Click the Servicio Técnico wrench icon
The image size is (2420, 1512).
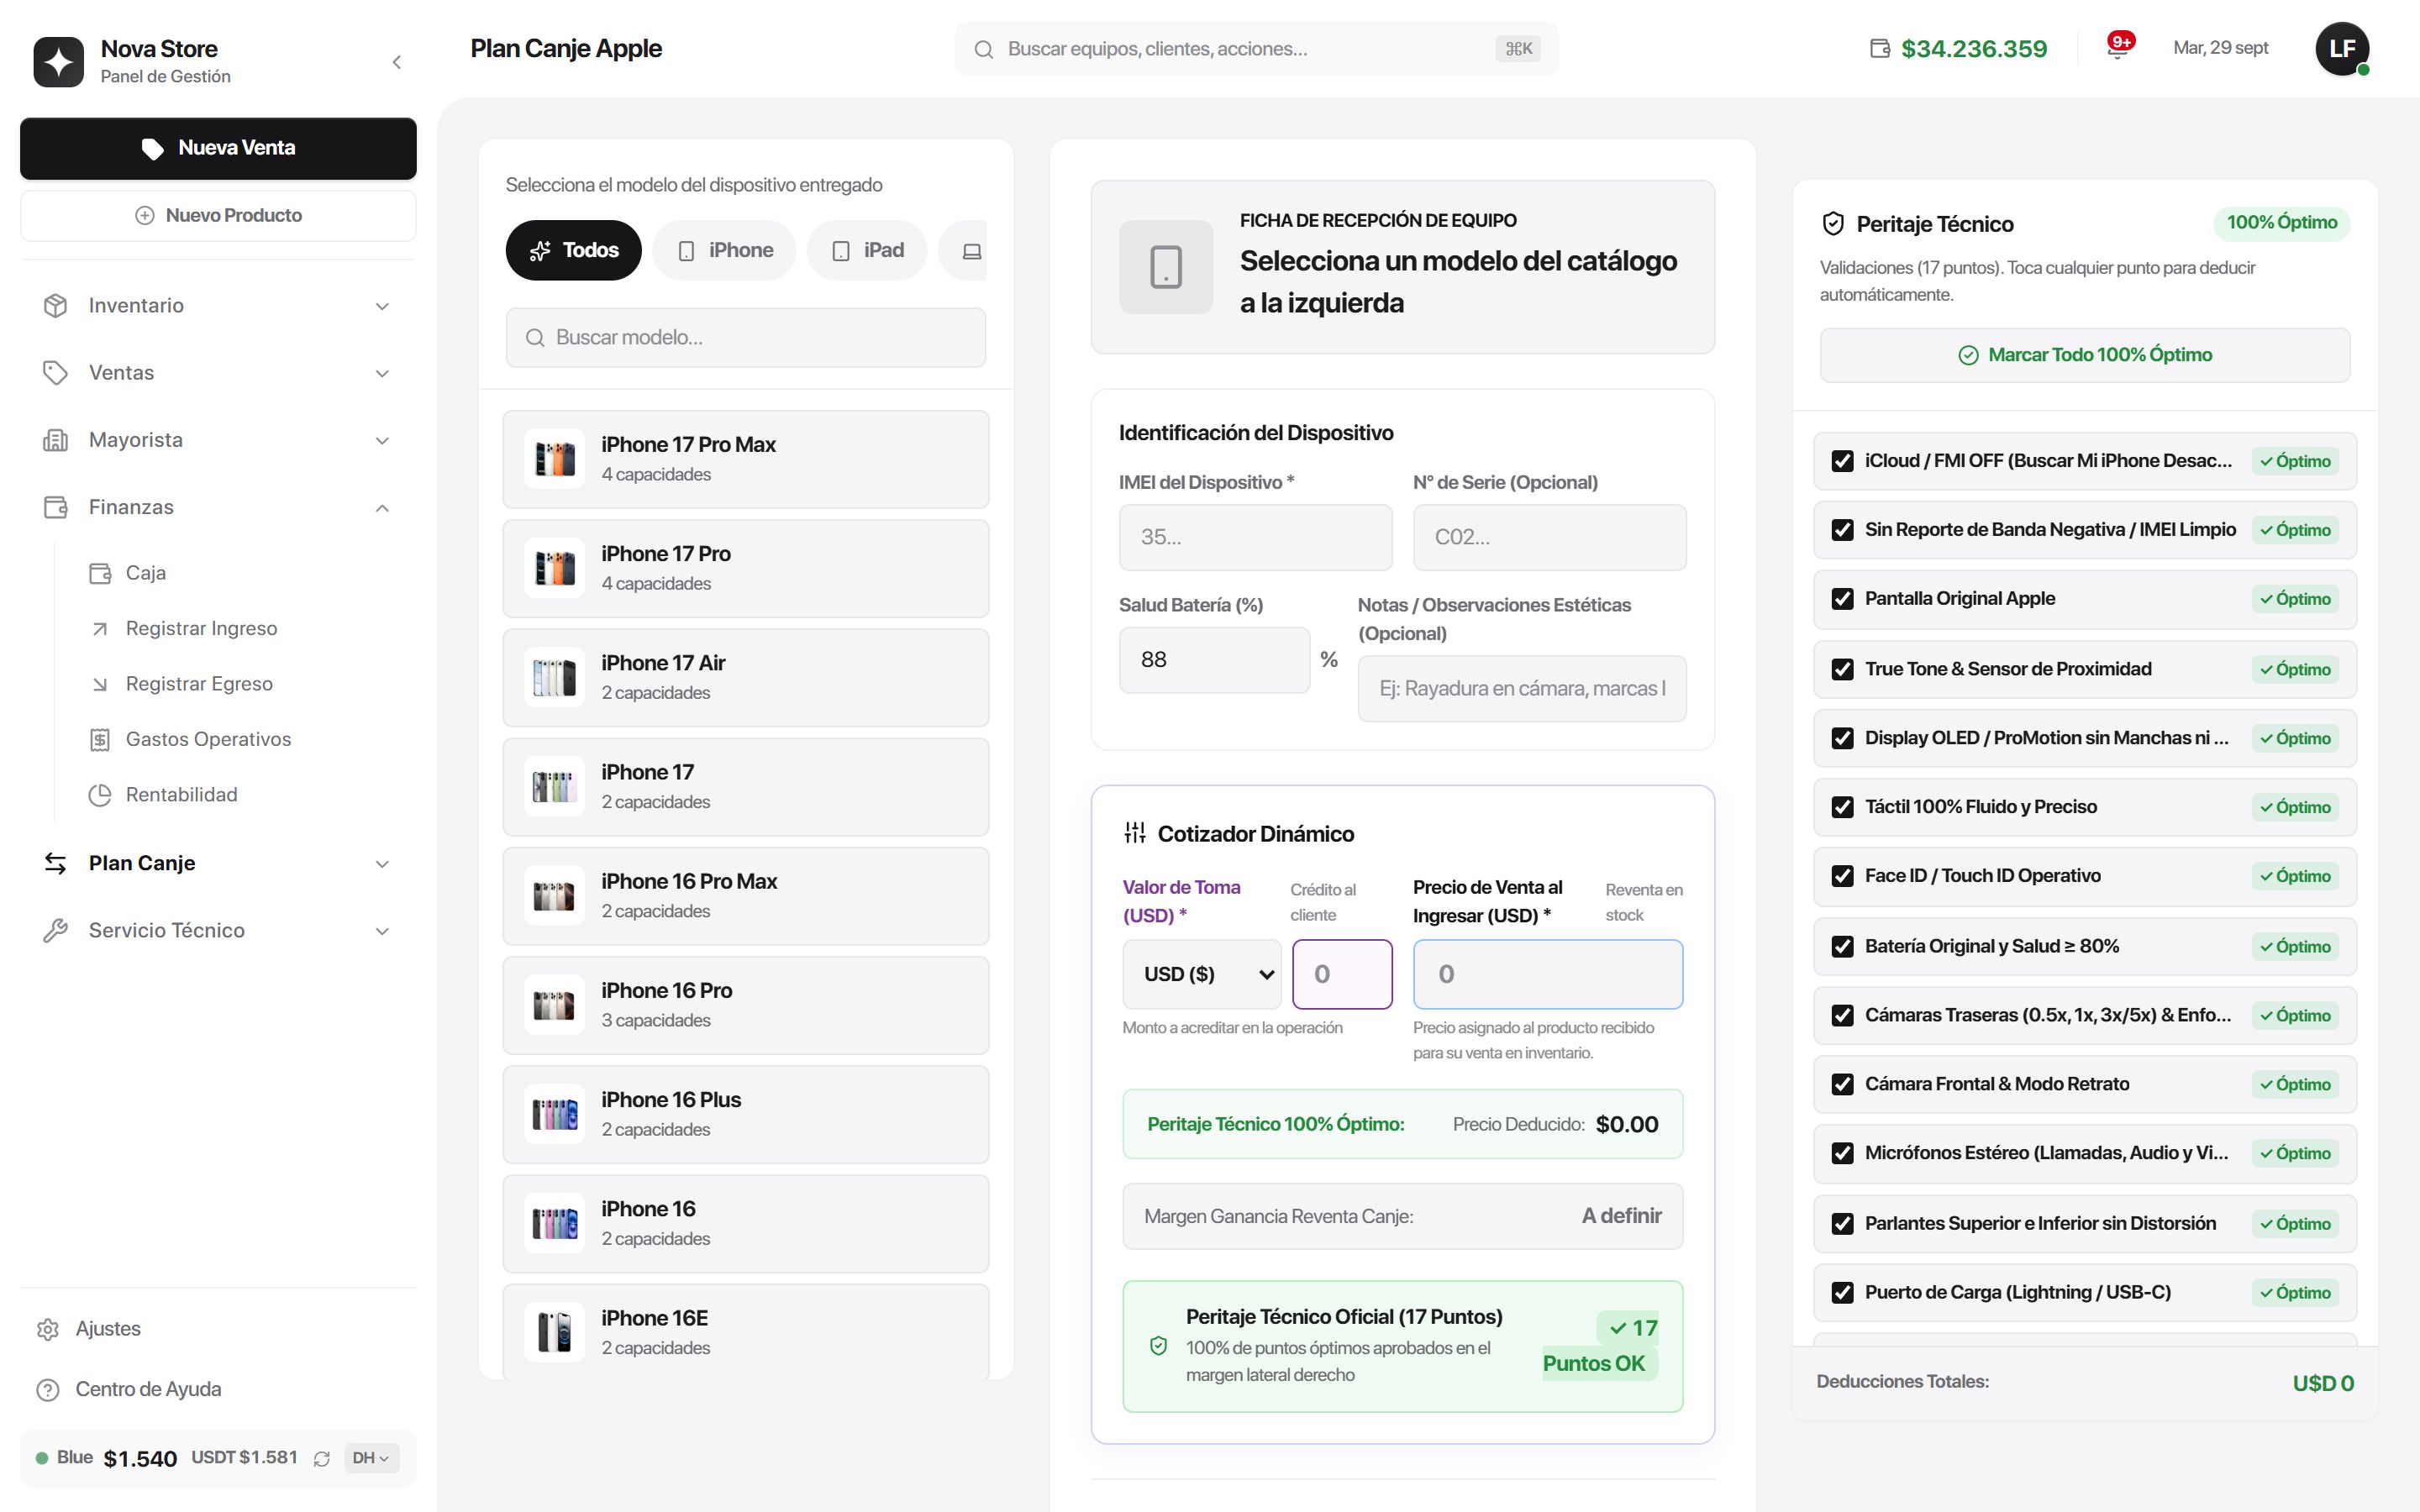tap(56, 931)
